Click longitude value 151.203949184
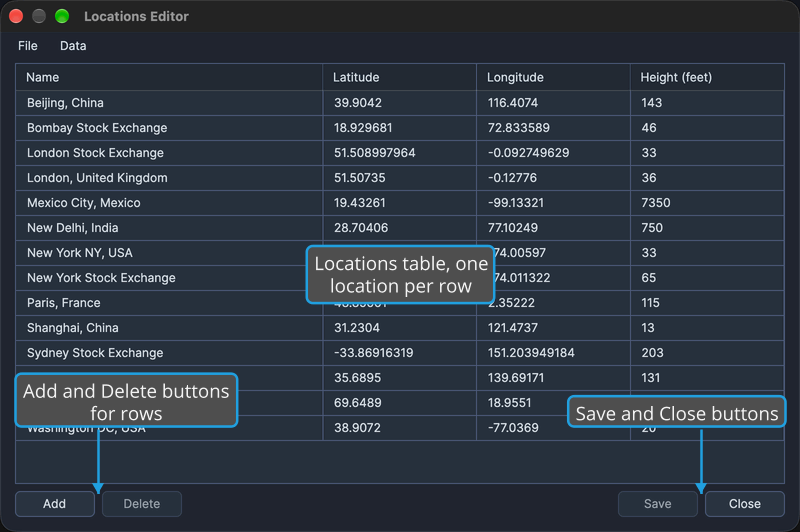Screen dimensions: 800x532 (x=554, y=353)
